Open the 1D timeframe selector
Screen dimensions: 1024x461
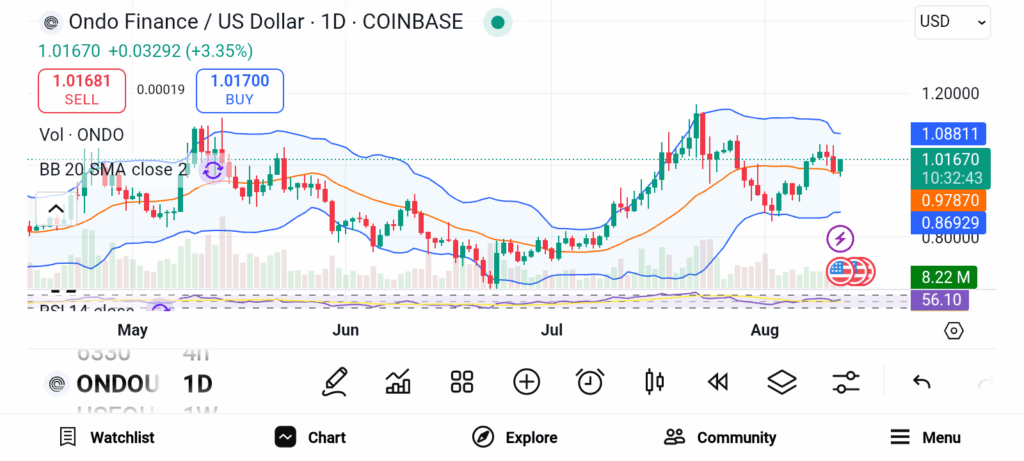tap(197, 384)
